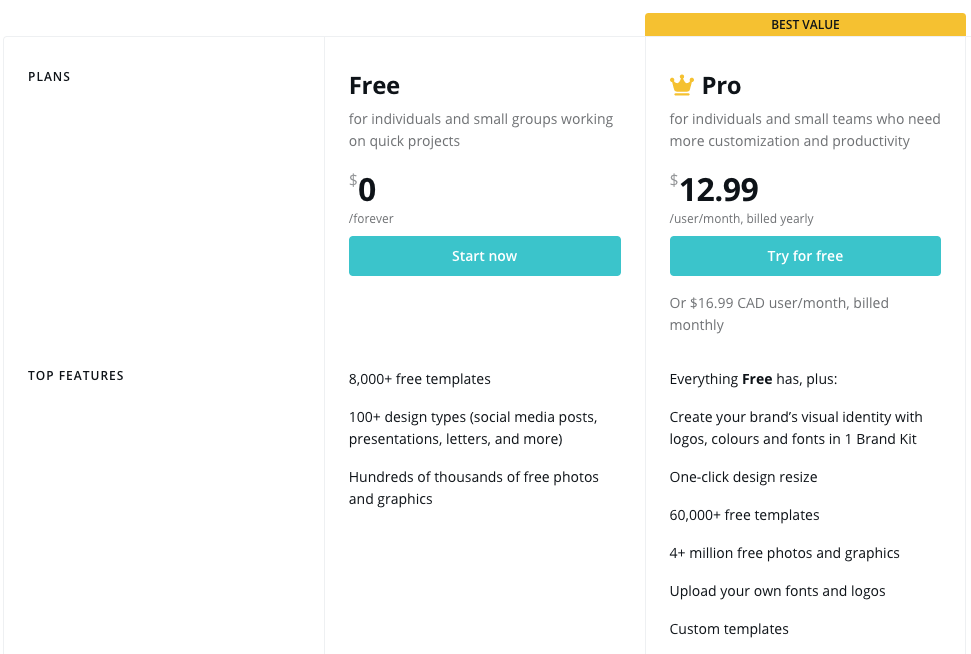Click Upload your own fonts and logos

point(777,591)
